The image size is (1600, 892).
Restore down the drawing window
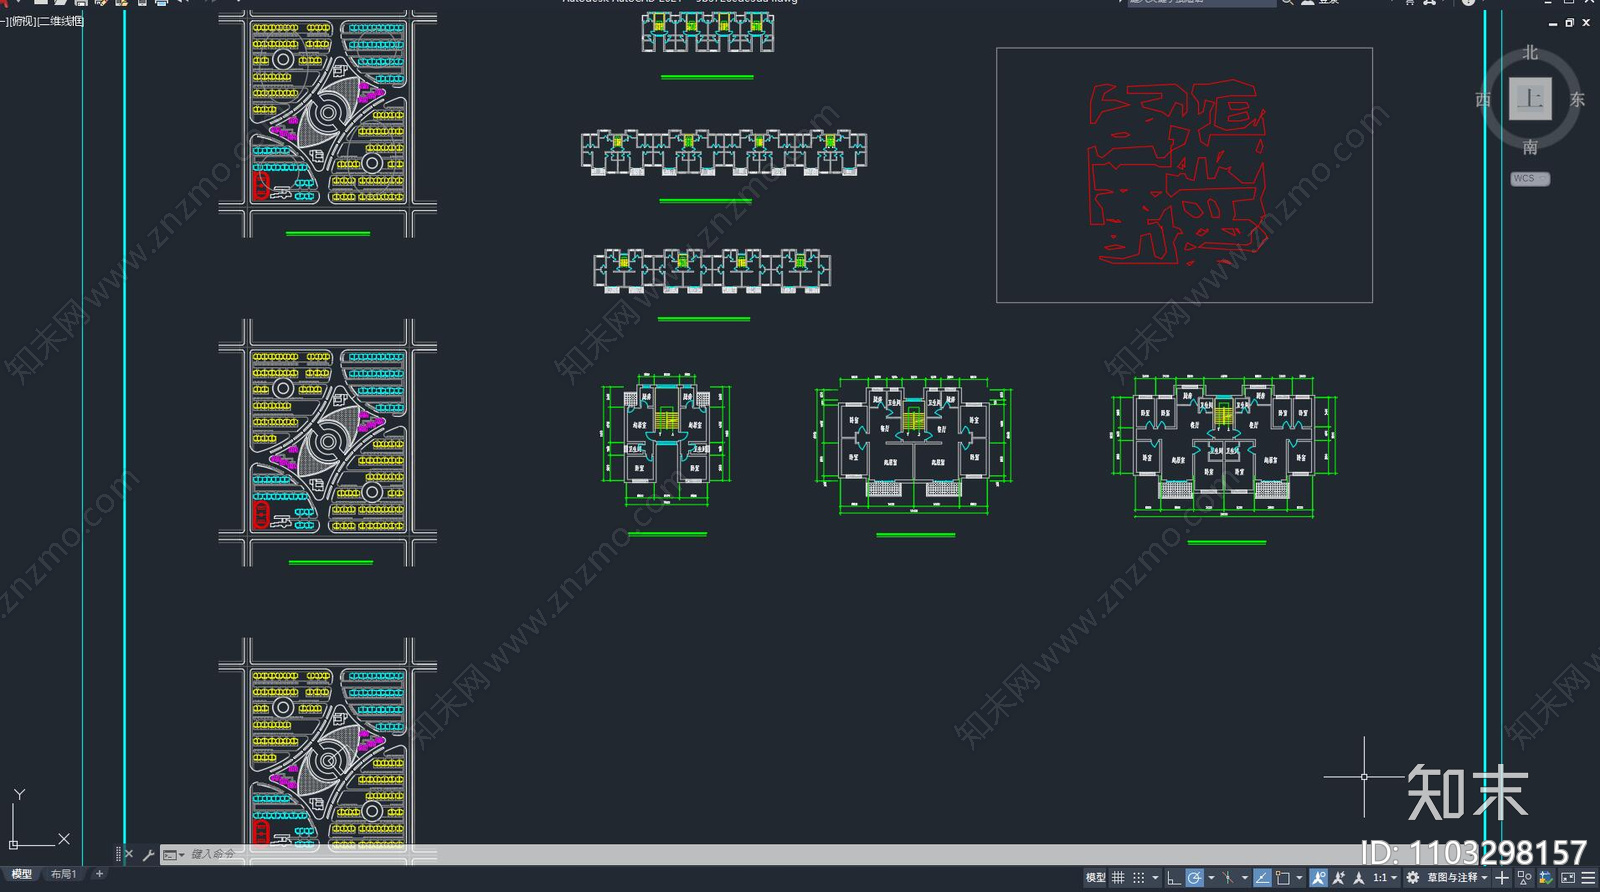[x=1569, y=23]
